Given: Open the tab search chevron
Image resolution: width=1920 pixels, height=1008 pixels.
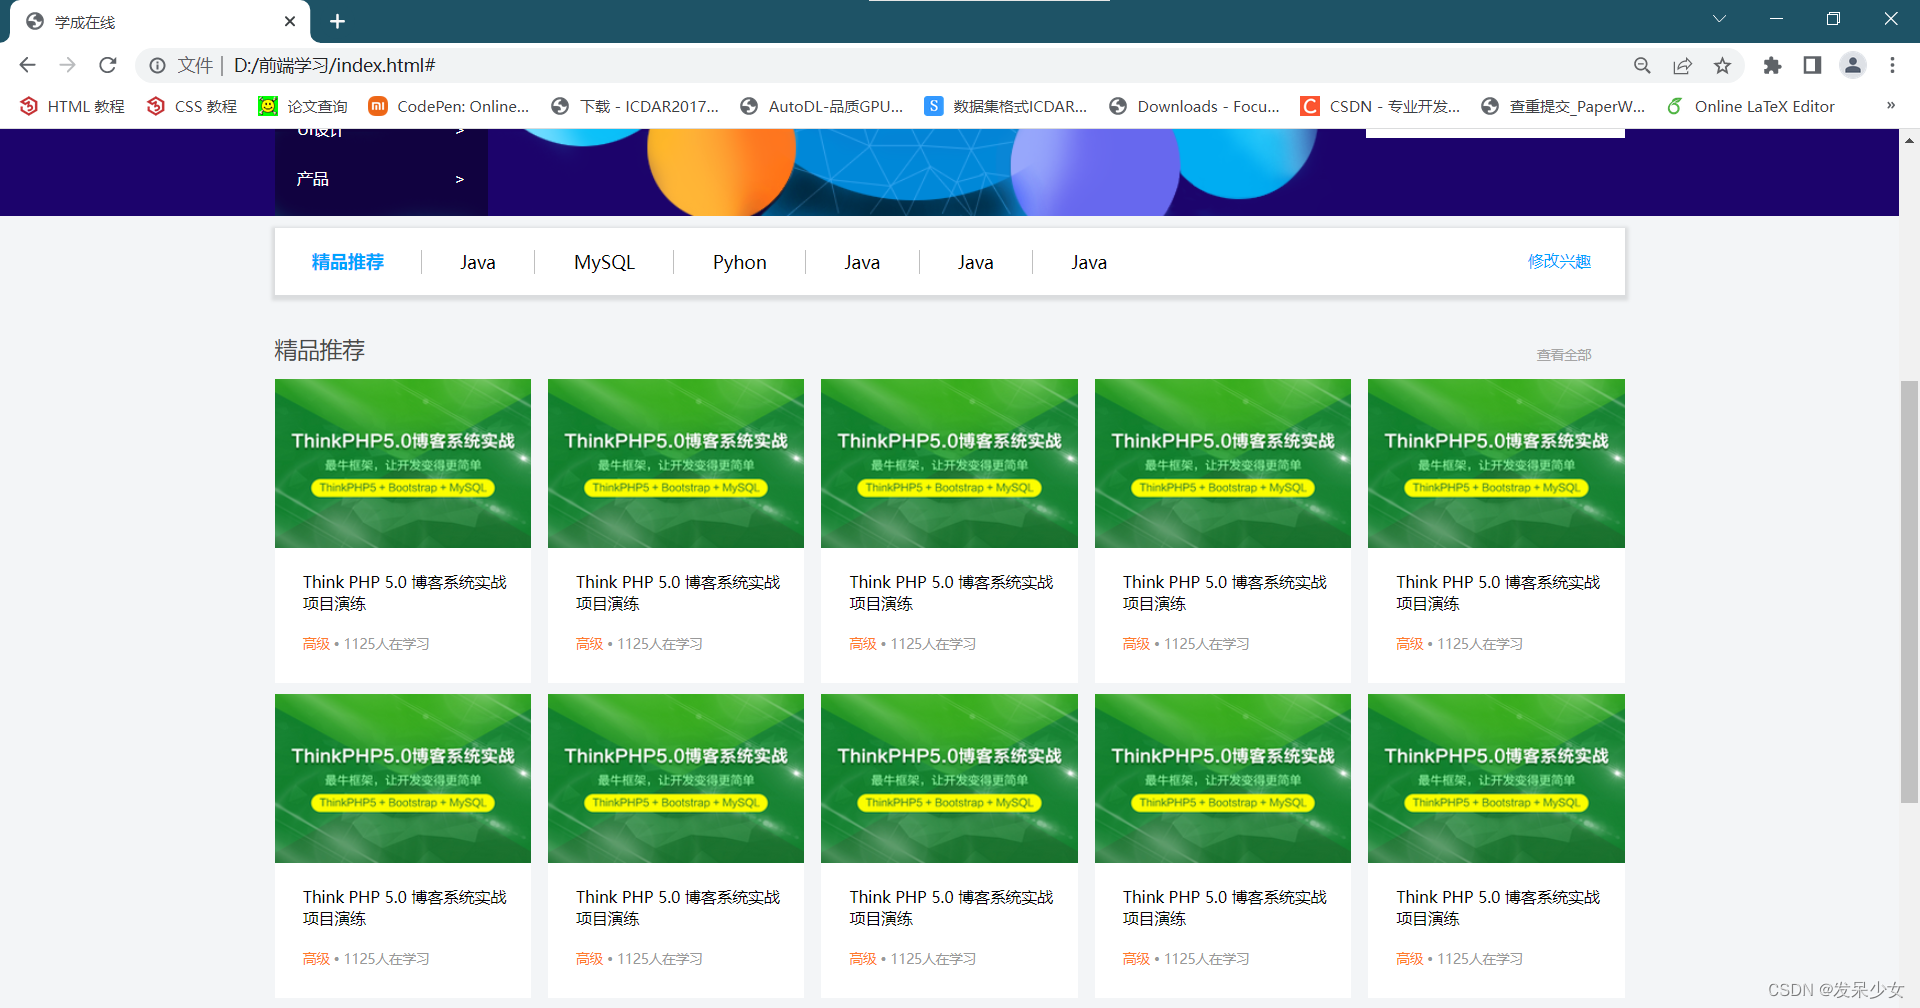Looking at the screenshot, I should (1719, 18).
